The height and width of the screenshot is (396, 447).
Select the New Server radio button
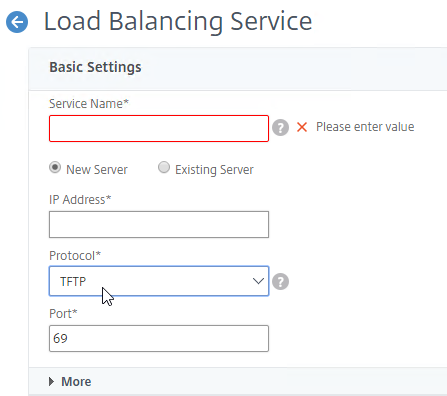55,167
